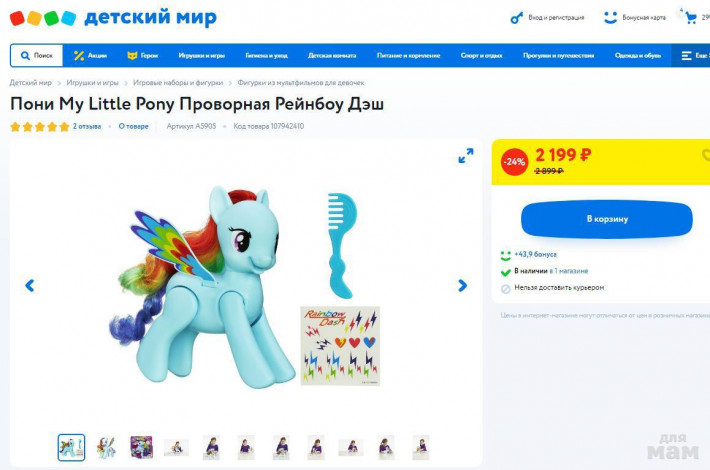Show the next product photo arrow
Screen dimensions: 710x470
tap(462, 285)
